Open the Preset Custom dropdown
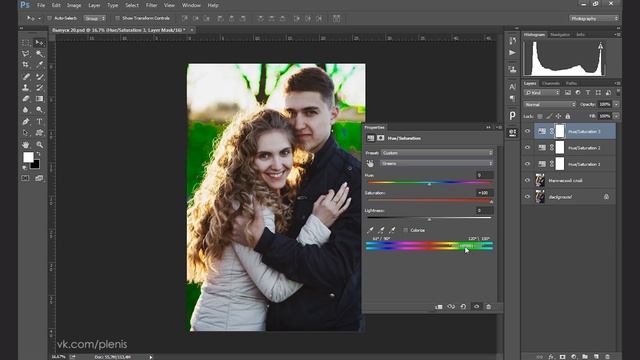The height and width of the screenshot is (360, 640). click(437, 153)
